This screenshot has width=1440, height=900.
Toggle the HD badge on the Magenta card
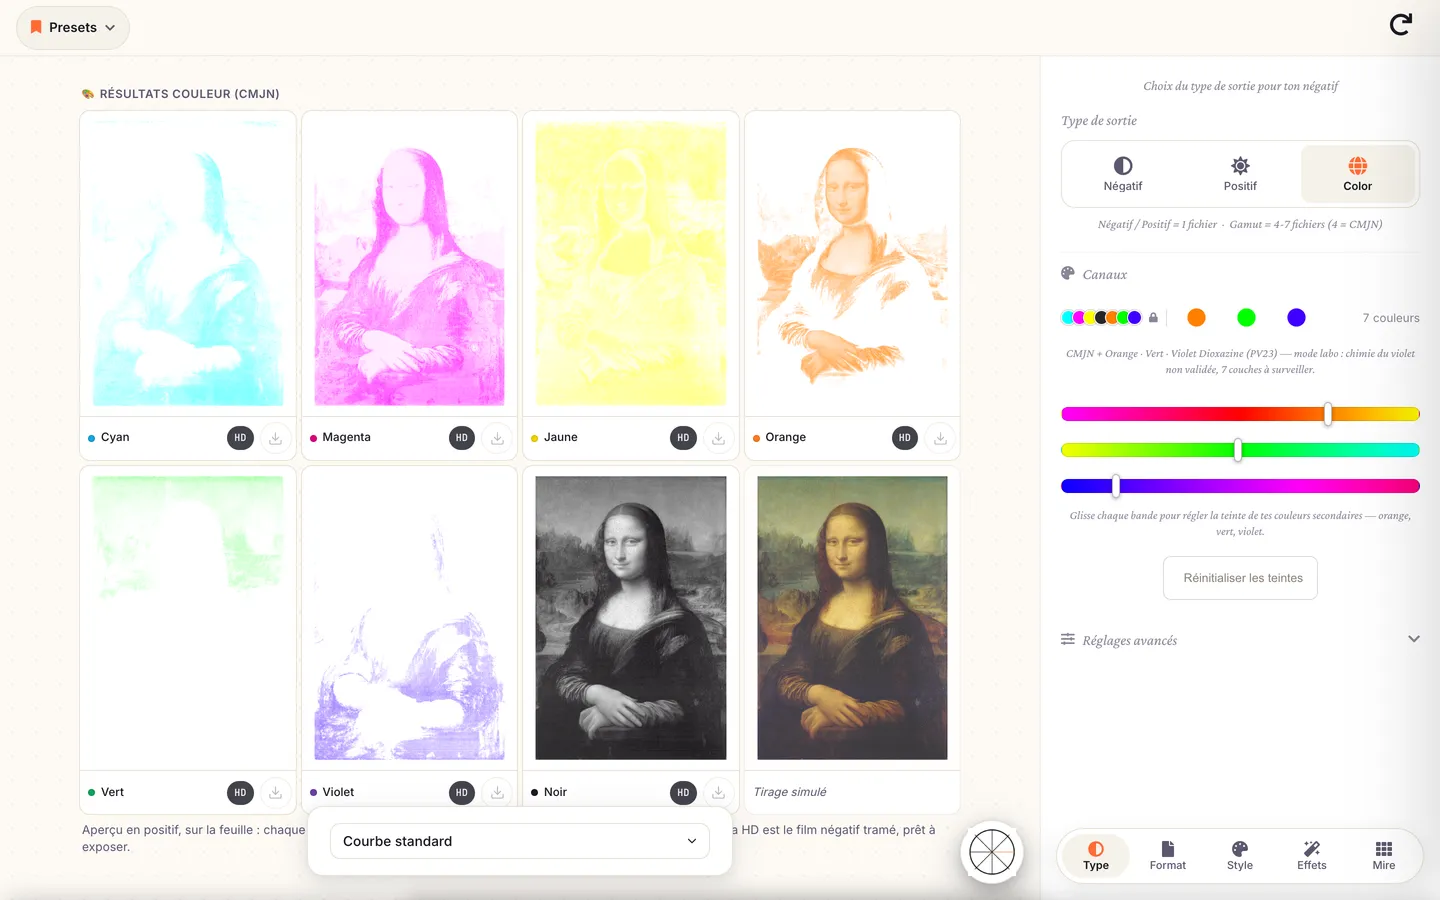click(462, 438)
